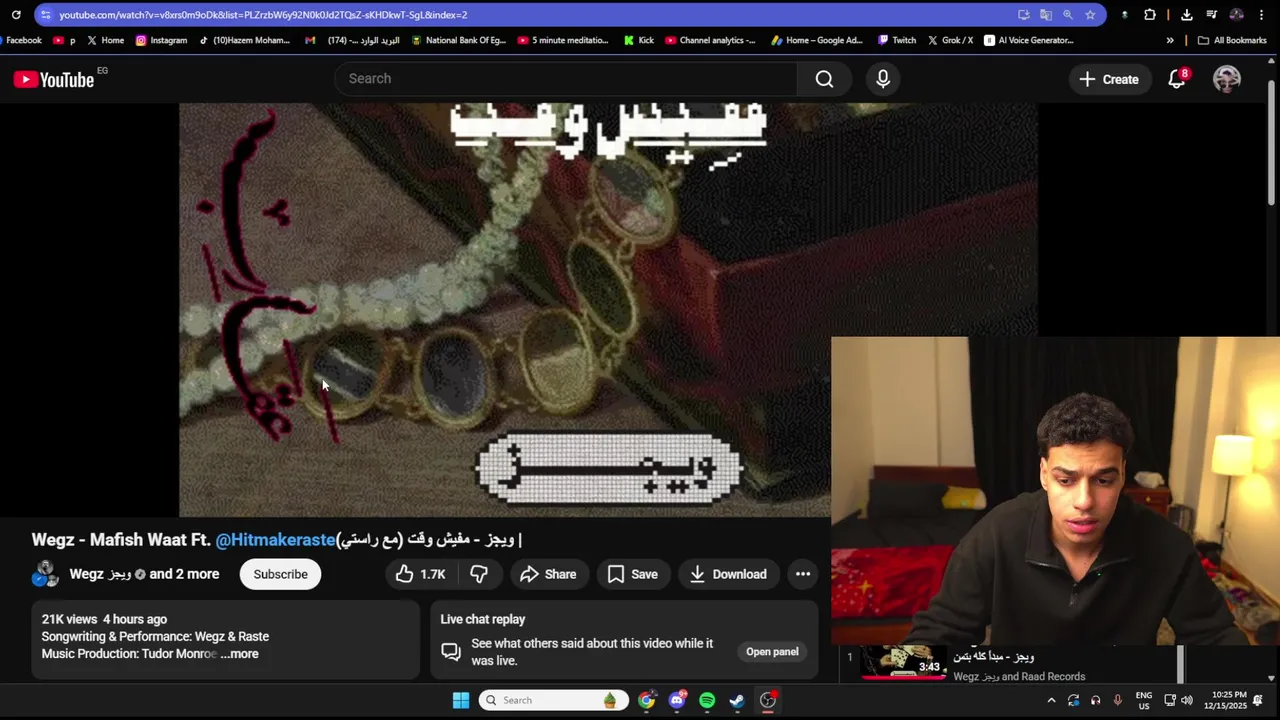
Task: Open playlist video Wegz 3:43 thumbnail
Action: coord(904,661)
